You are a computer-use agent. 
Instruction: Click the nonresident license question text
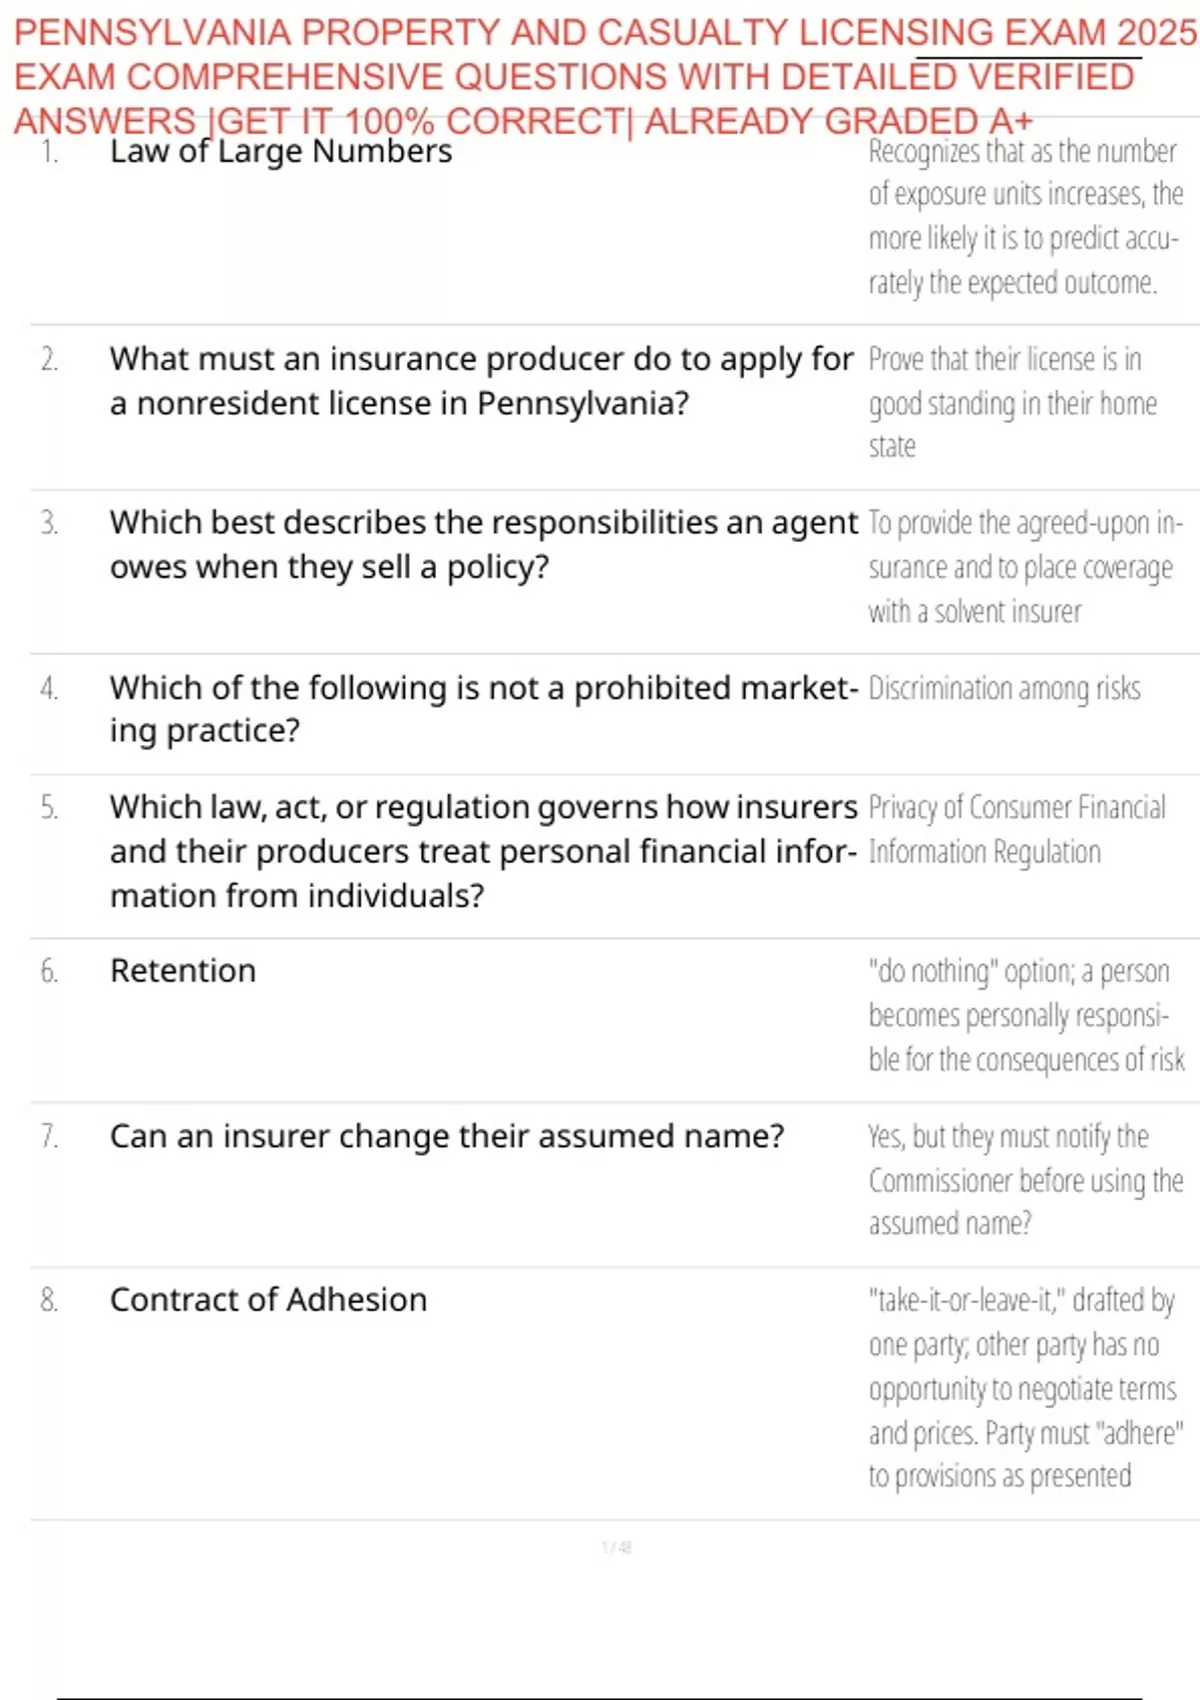pyautogui.click(x=480, y=381)
